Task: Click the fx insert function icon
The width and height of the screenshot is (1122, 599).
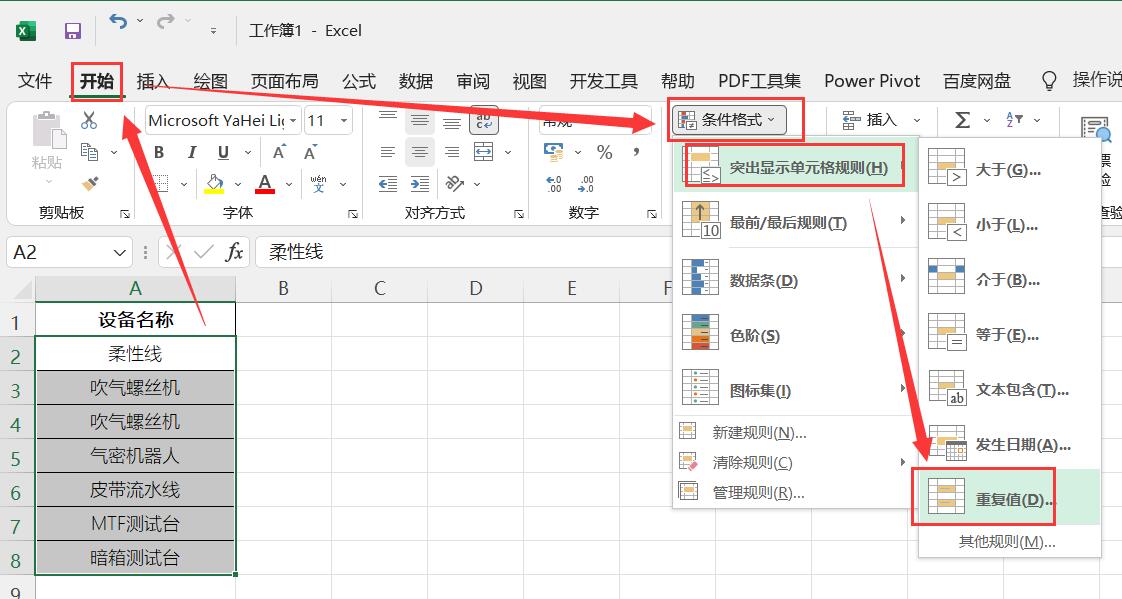Action: point(234,252)
